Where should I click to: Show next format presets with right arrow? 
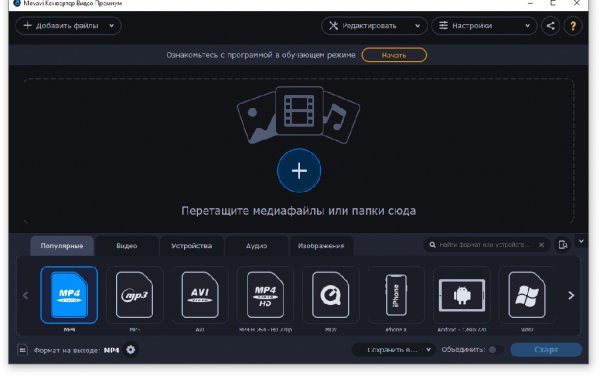571,295
